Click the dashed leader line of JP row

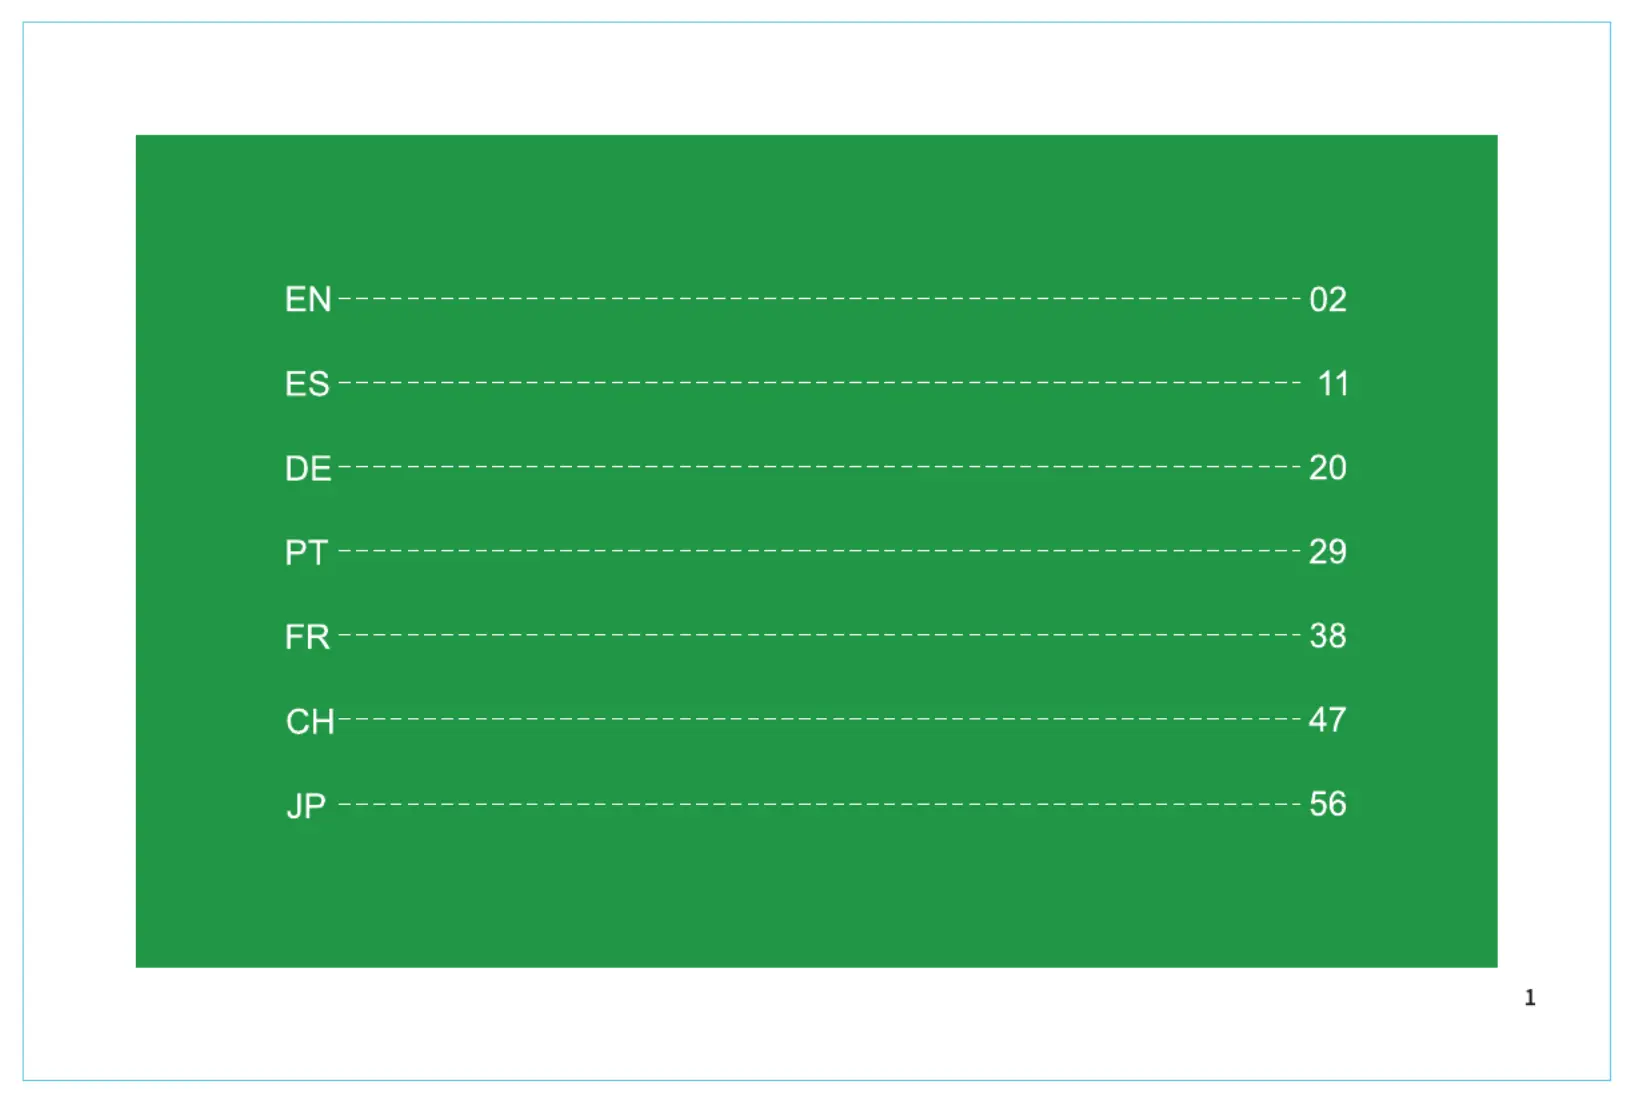(820, 803)
